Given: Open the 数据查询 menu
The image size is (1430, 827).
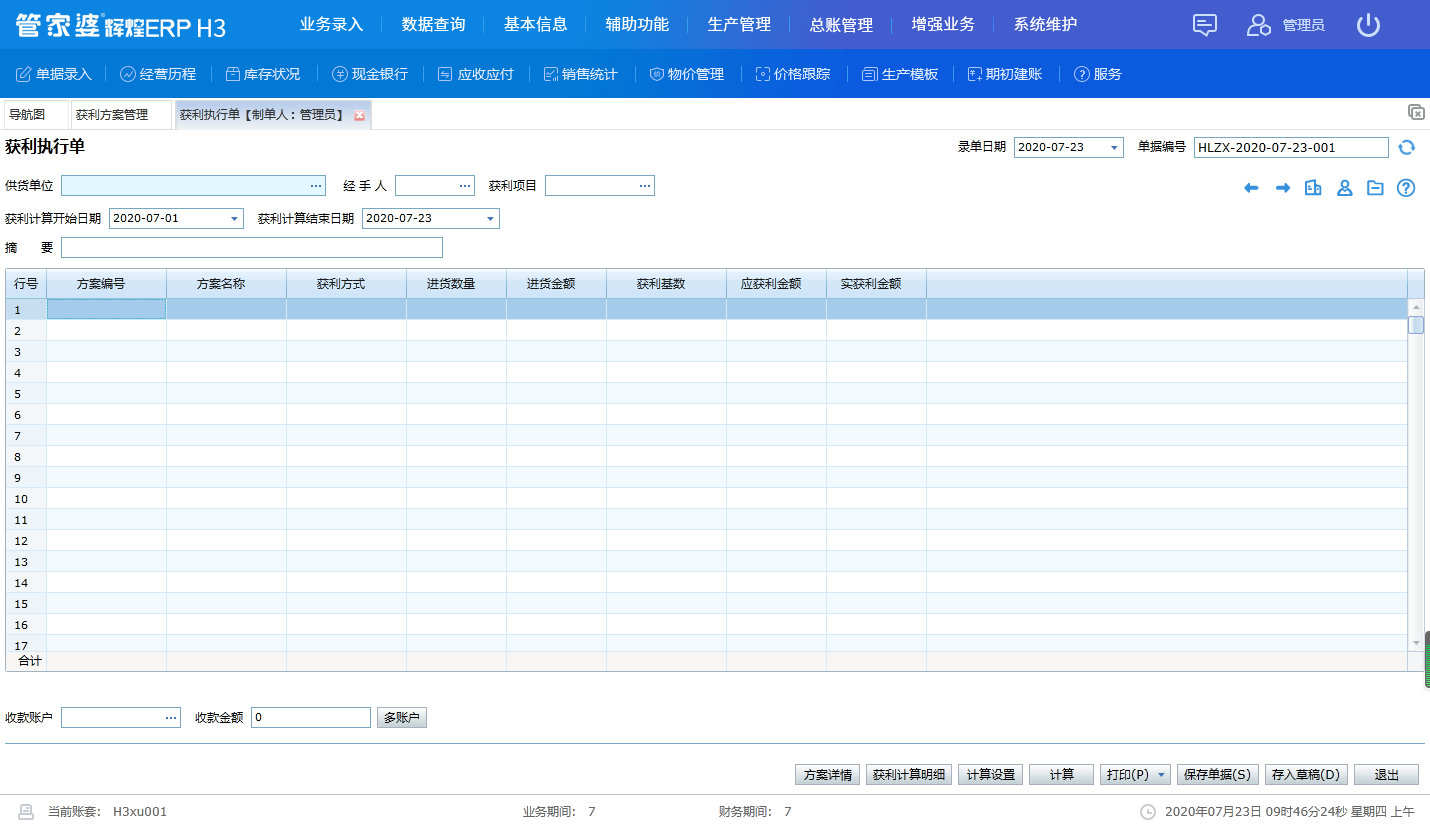Looking at the screenshot, I should tap(434, 25).
